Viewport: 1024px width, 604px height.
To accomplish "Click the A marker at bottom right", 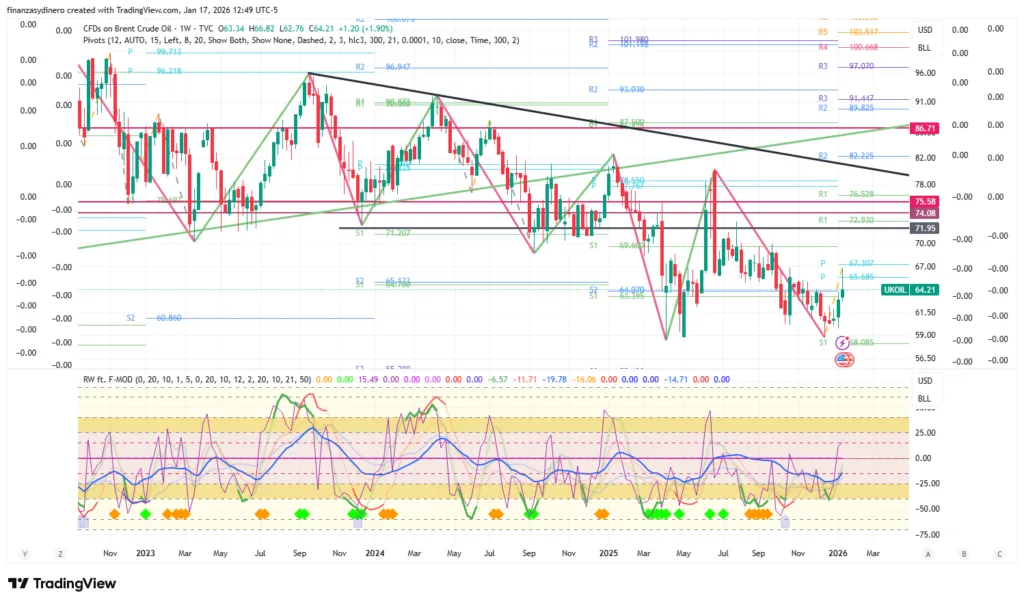I will 928,552.
